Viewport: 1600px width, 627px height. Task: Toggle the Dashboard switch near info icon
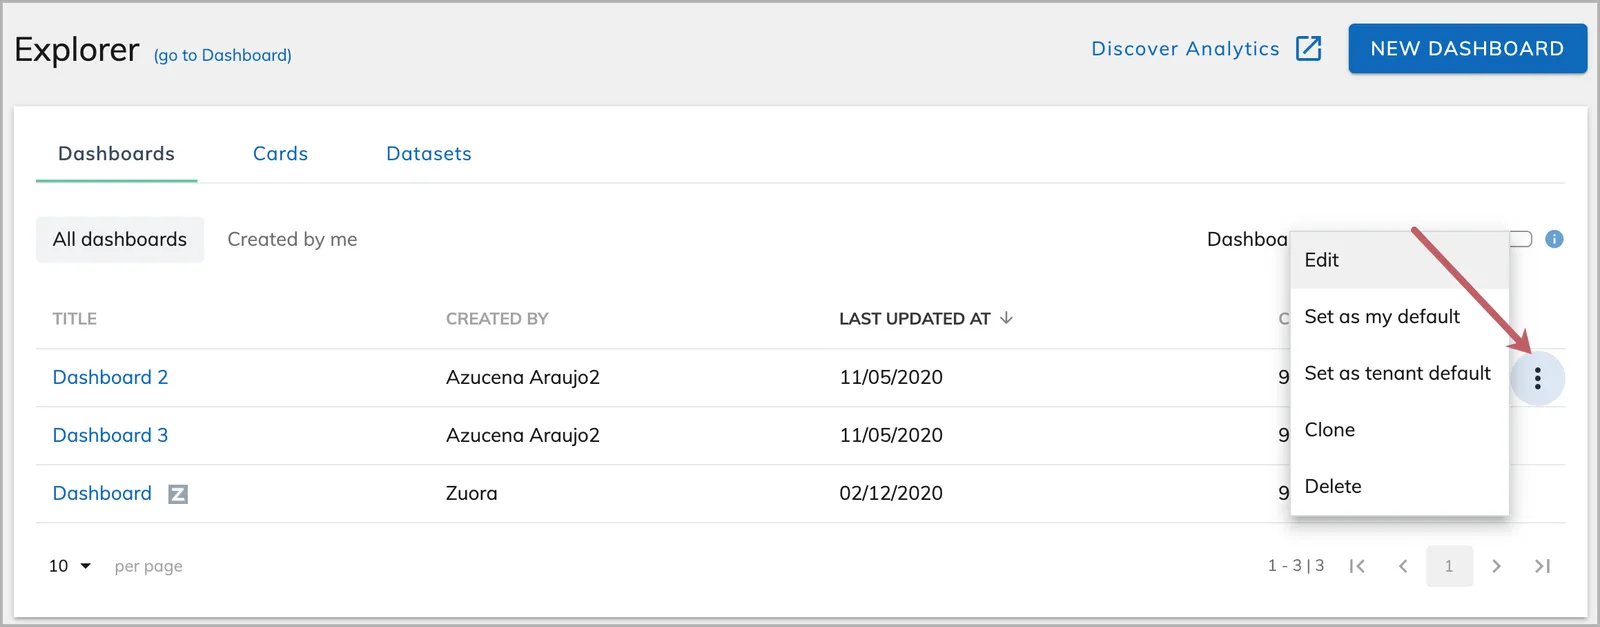[1521, 239]
